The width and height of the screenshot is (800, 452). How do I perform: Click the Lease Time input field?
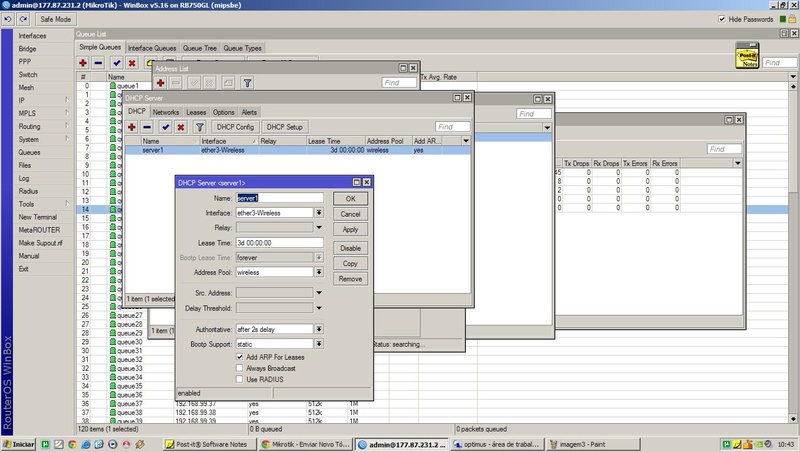(279, 242)
